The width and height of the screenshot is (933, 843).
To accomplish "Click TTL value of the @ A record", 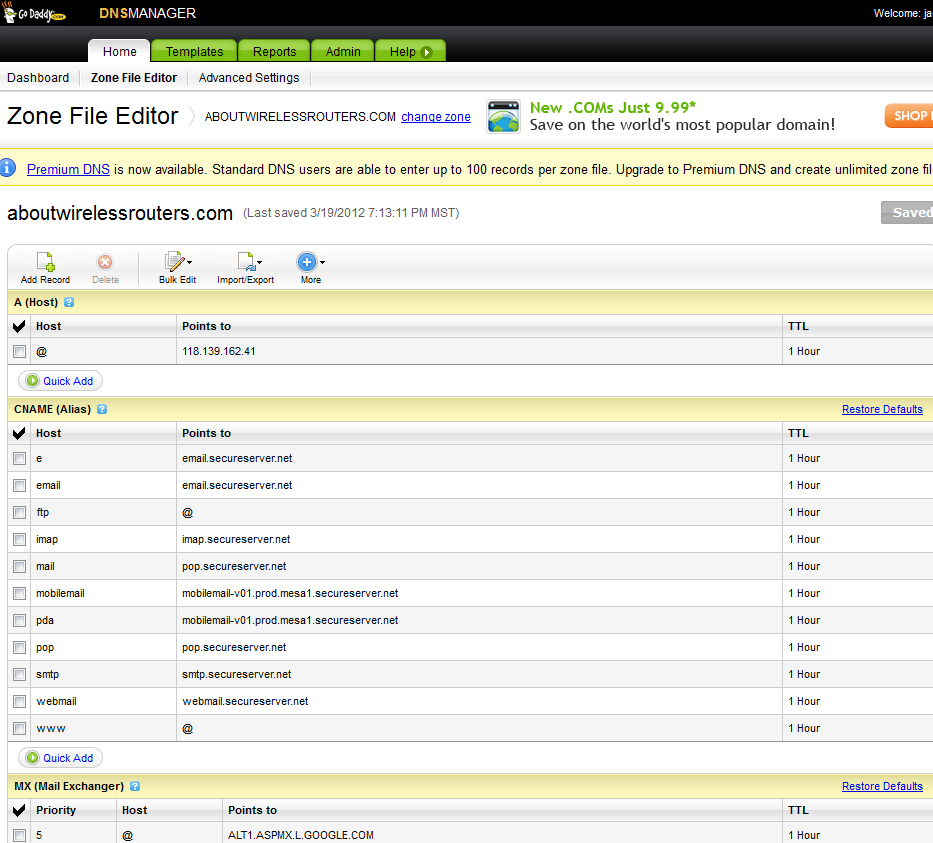I will point(804,352).
